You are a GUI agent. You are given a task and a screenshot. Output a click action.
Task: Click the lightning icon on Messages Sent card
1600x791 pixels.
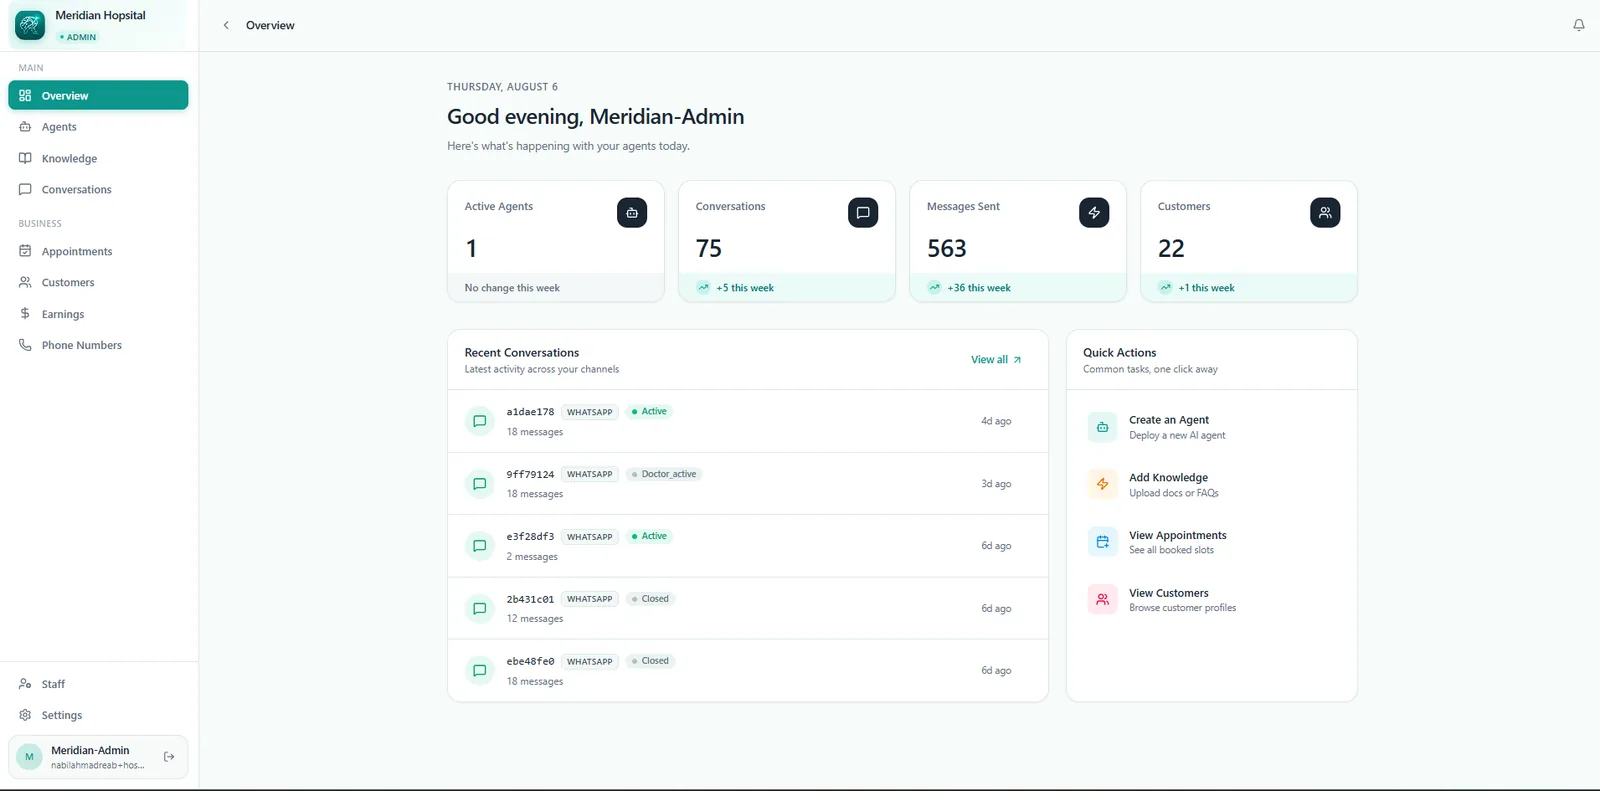pos(1094,212)
